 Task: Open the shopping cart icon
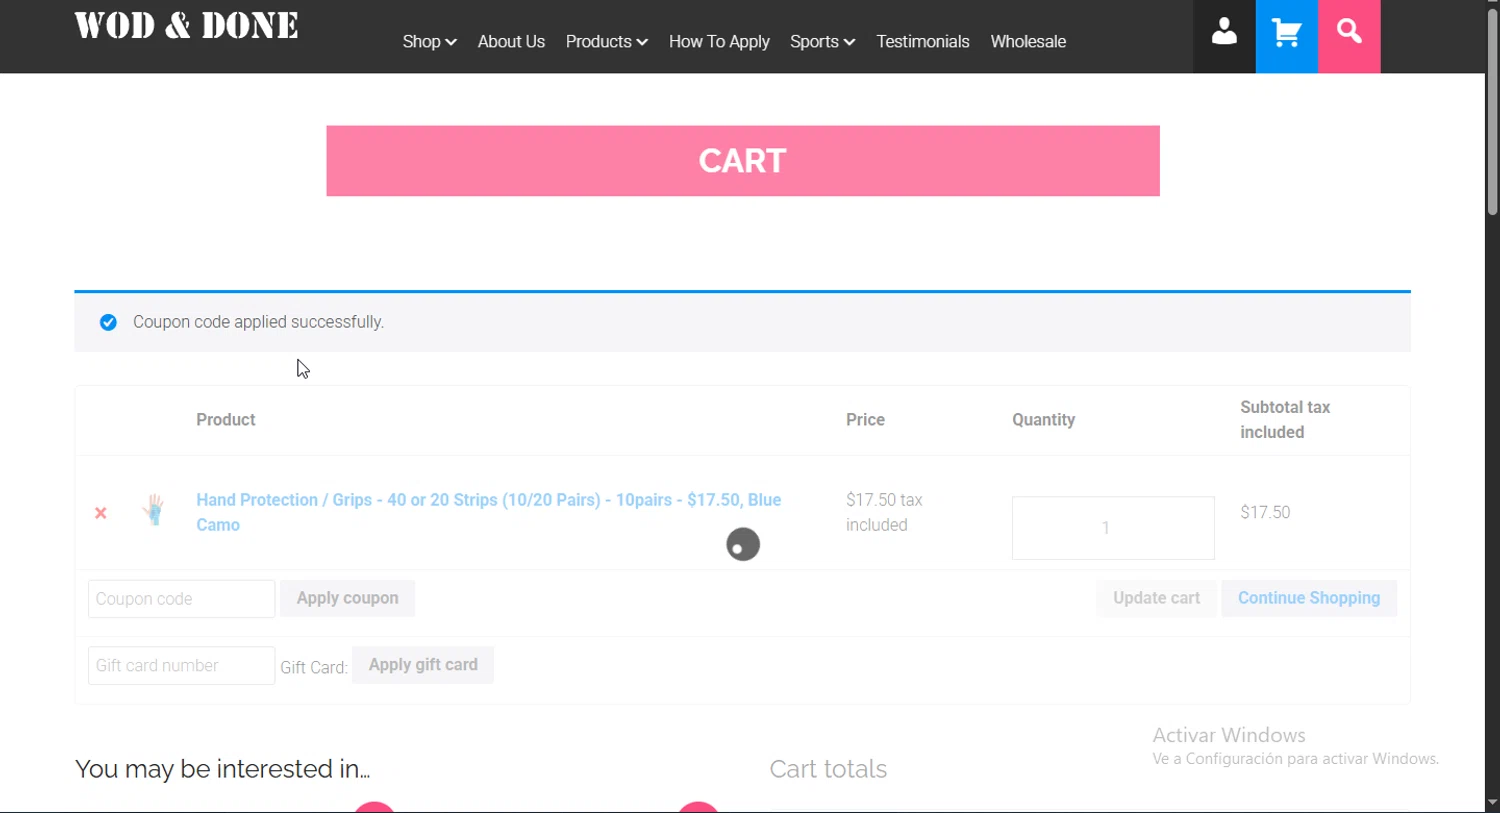pos(1287,32)
